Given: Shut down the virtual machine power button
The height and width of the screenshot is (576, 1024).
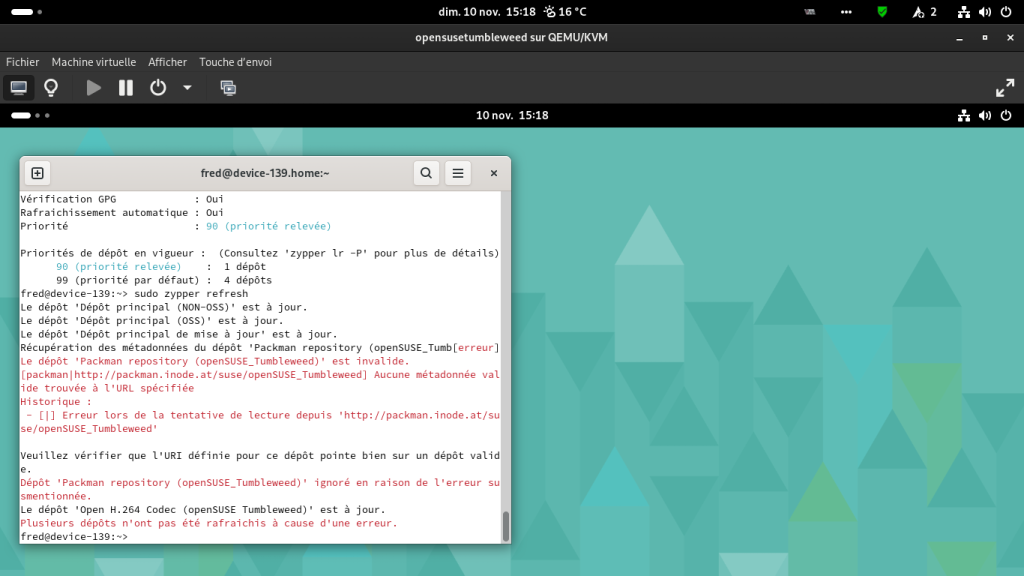Looking at the screenshot, I should pyautogui.click(x=158, y=88).
